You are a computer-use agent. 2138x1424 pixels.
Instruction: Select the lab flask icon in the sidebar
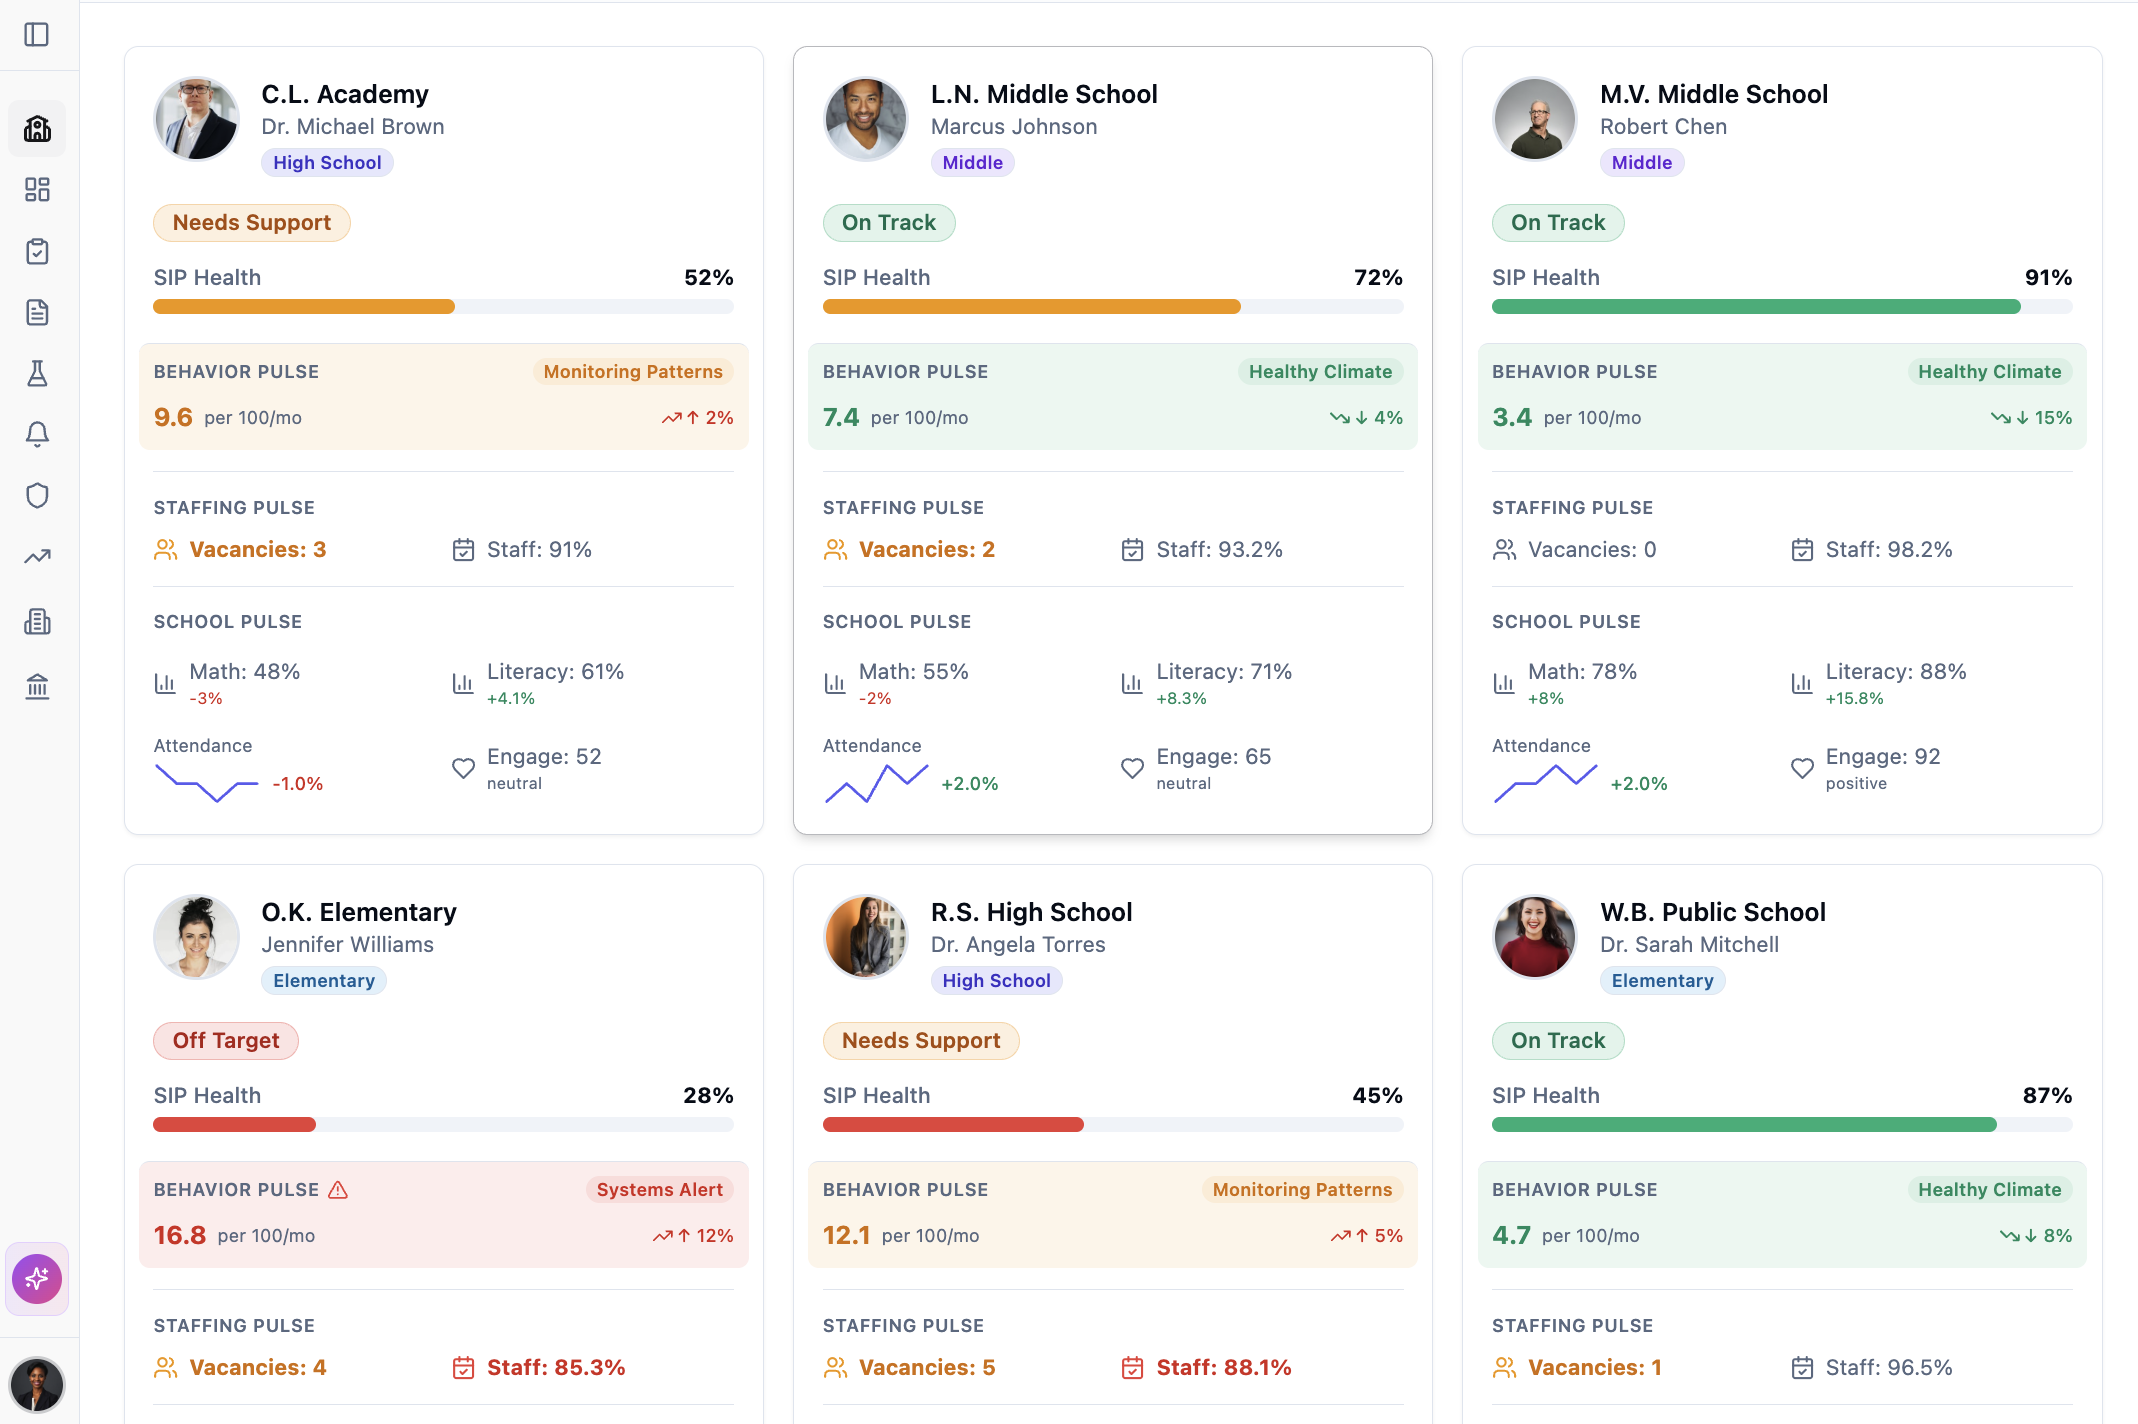(37, 373)
